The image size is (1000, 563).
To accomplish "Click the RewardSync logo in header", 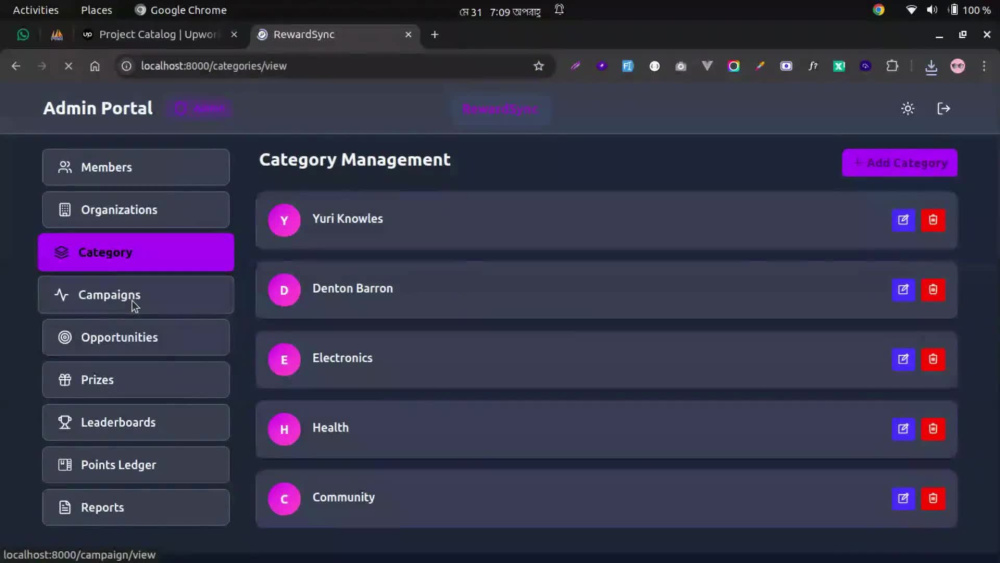I will pos(500,109).
